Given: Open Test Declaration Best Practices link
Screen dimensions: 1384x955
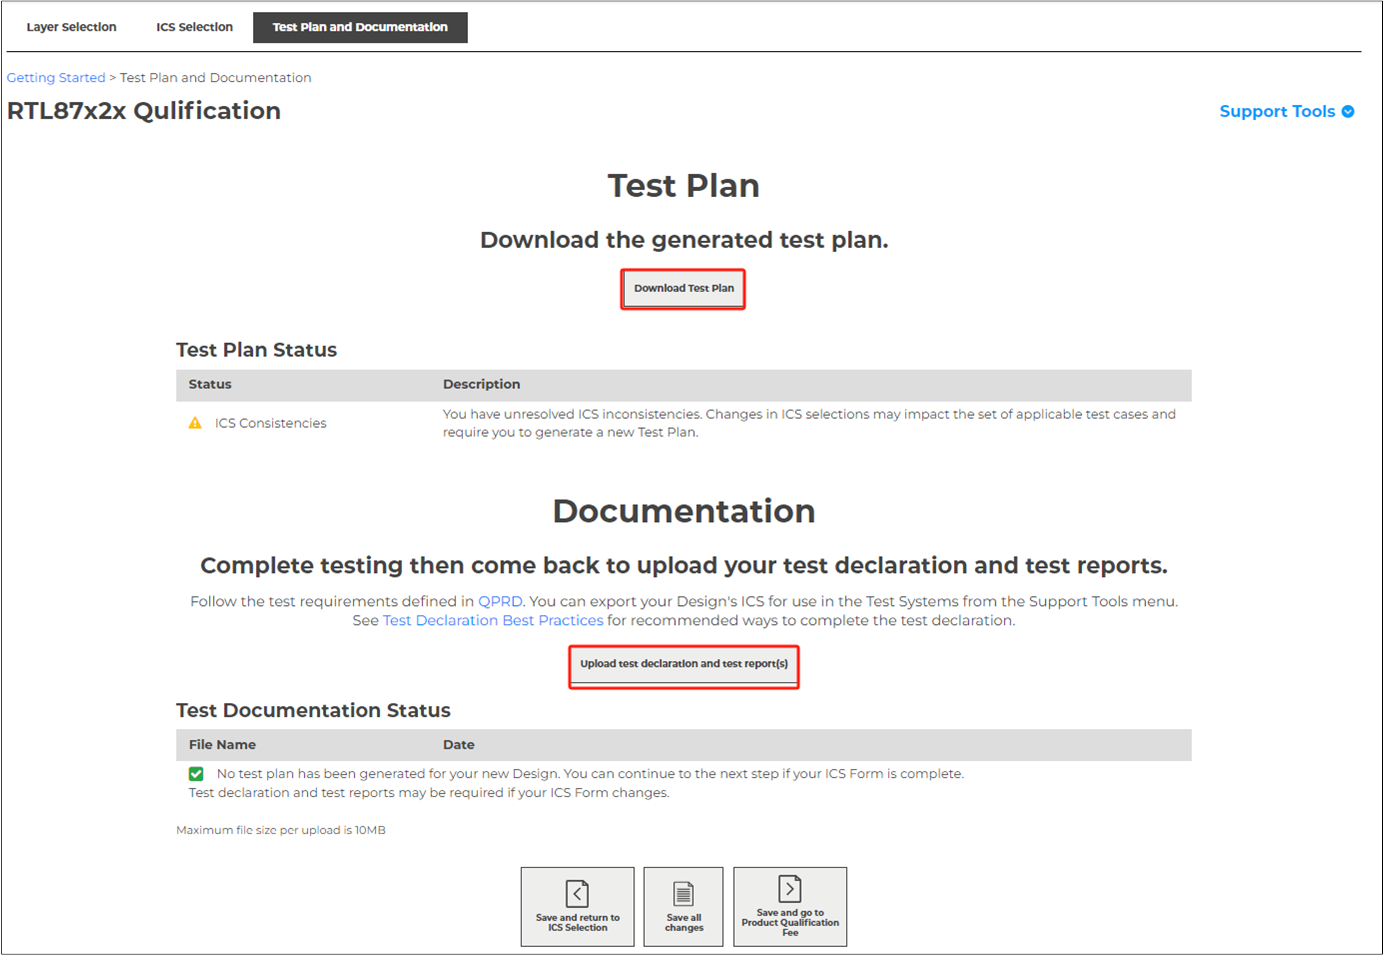Looking at the screenshot, I should coord(493,620).
